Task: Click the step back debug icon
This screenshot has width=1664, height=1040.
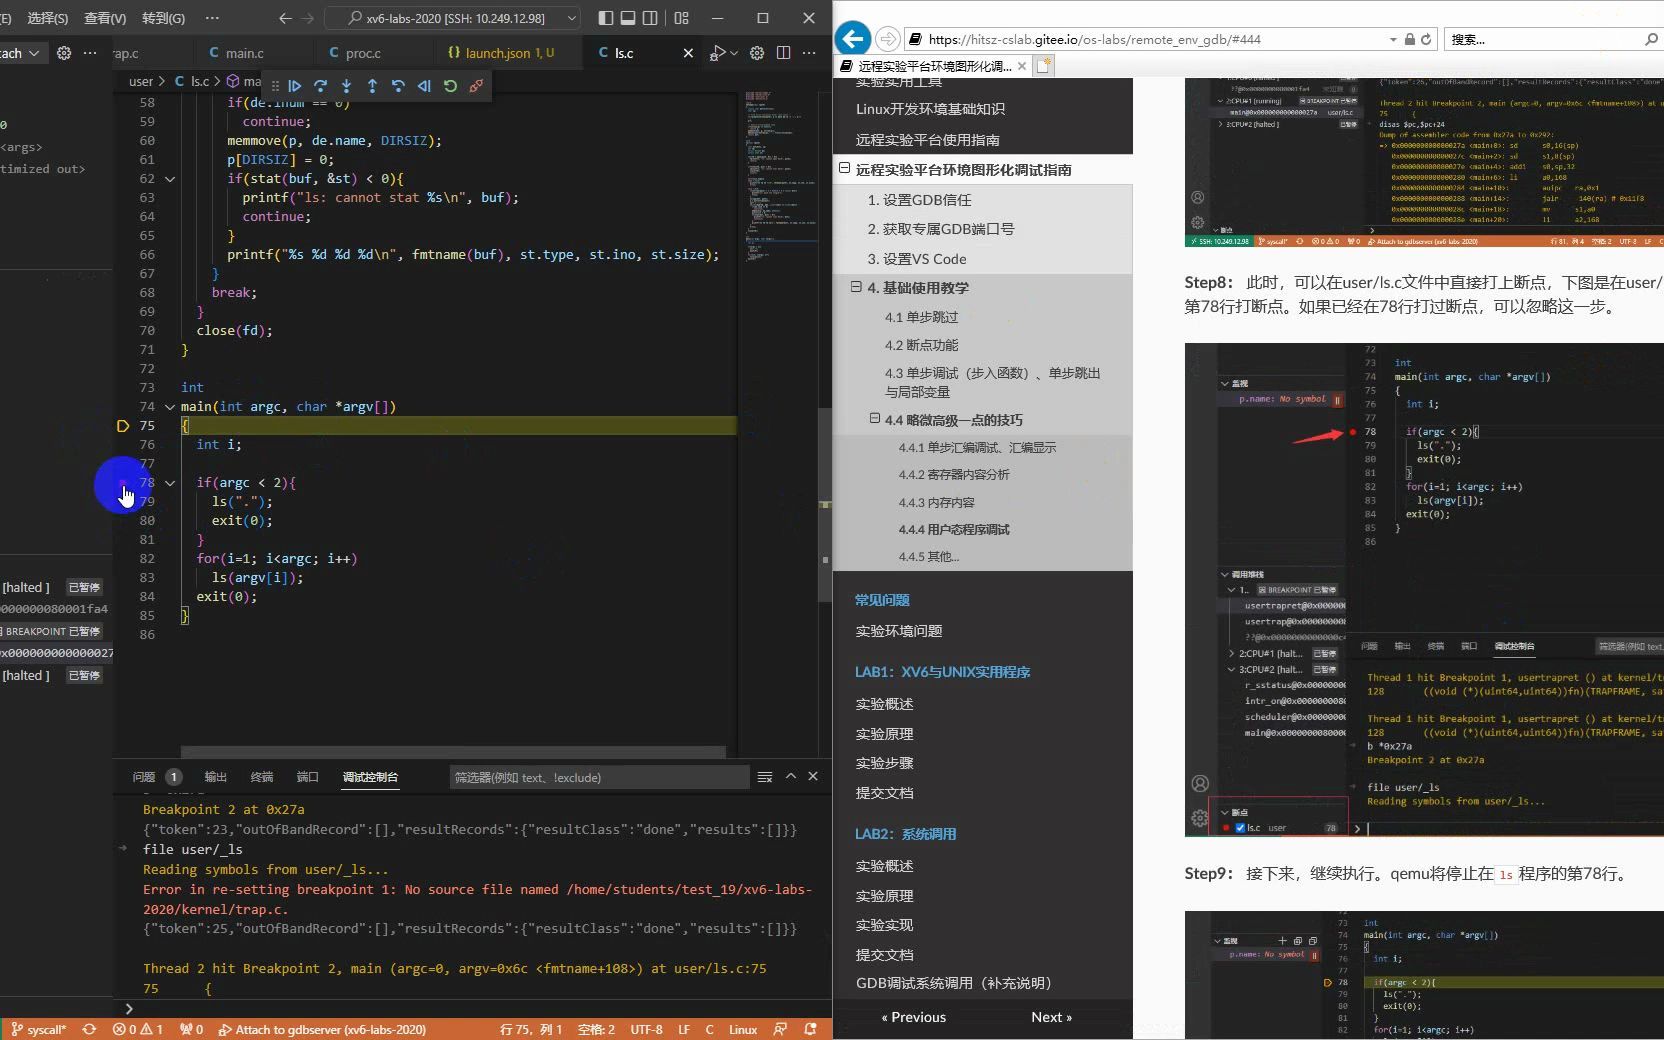Action: point(398,86)
